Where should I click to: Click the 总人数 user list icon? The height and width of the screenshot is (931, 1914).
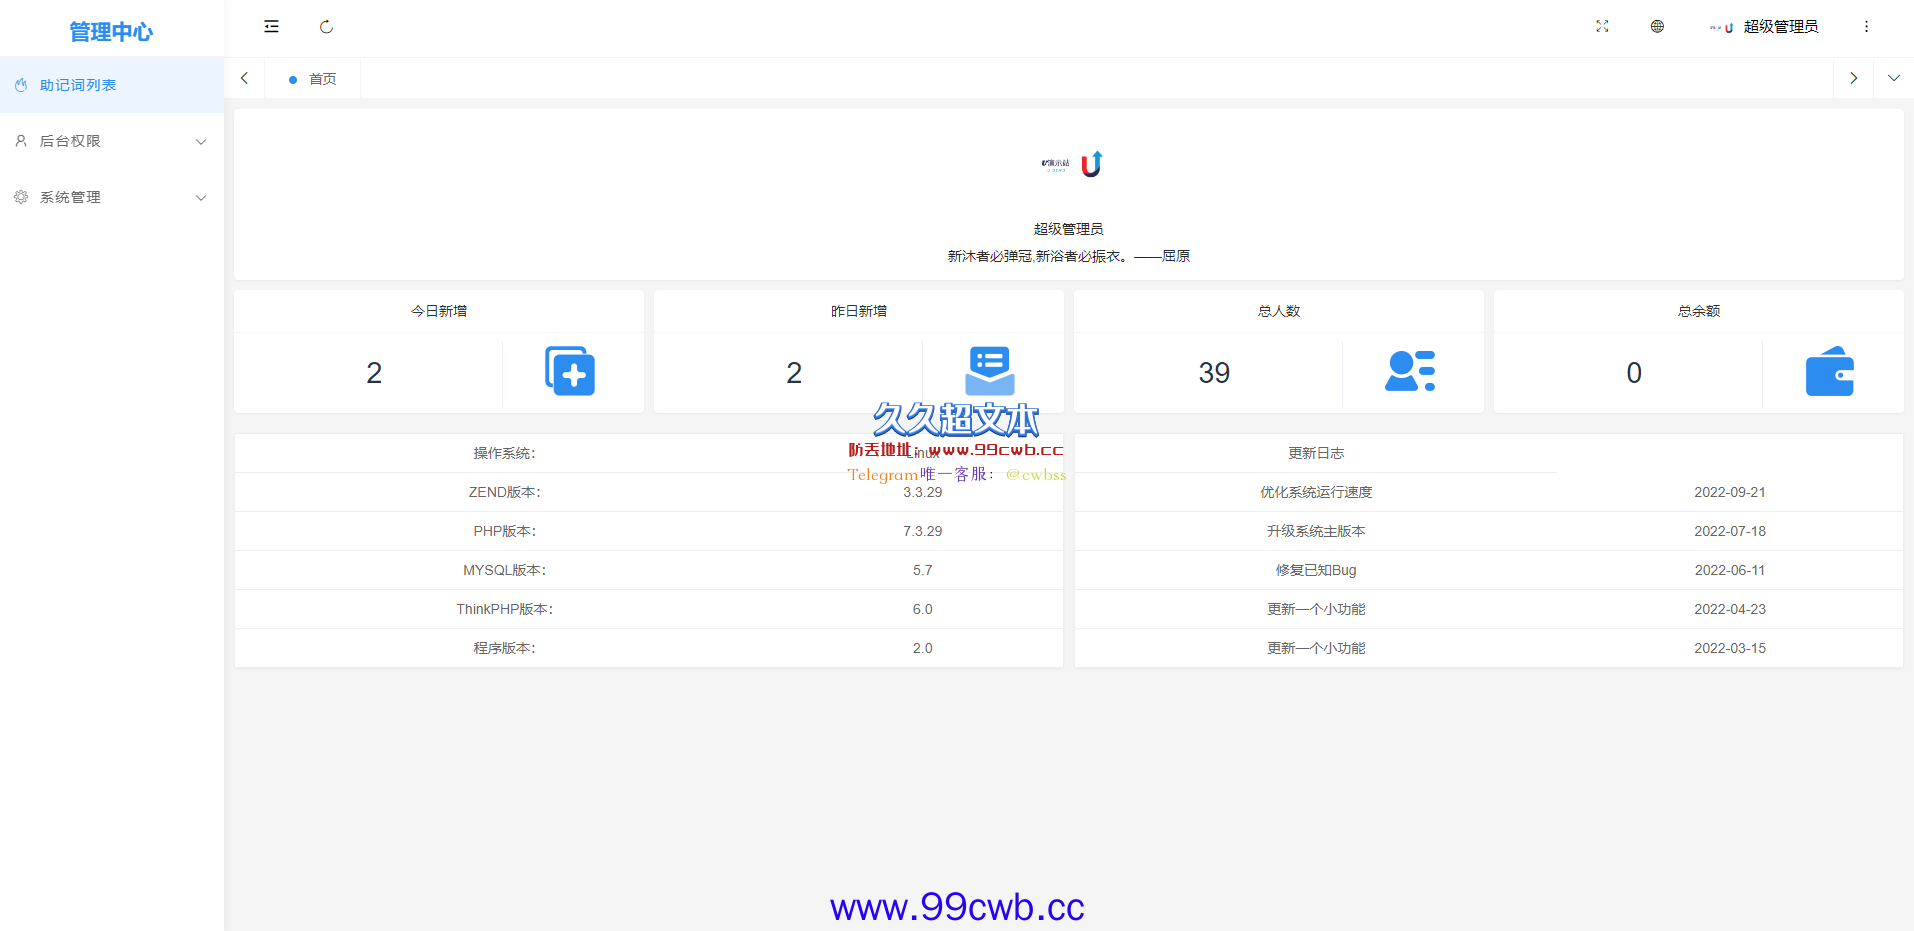coord(1410,371)
